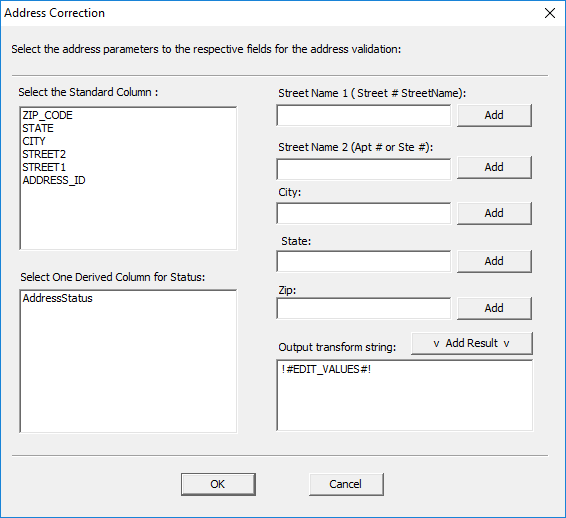Image resolution: width=566 pixels, height=518 pixels.
Task: Click inside the Output transform string box
Action: (x=405, y=395)
